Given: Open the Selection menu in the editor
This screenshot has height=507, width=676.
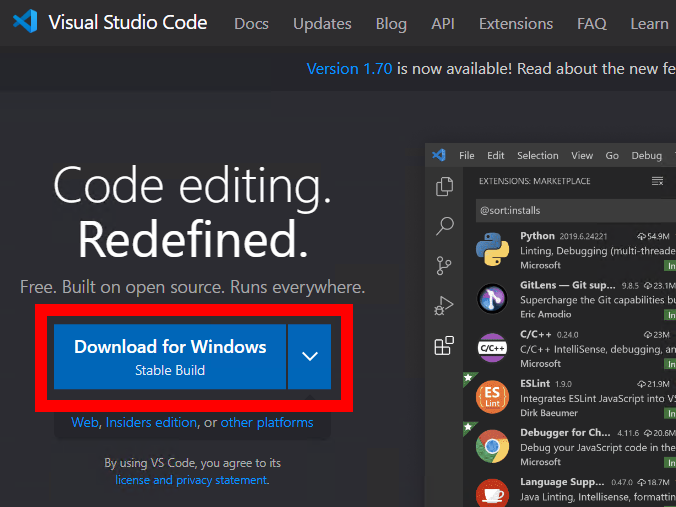Looking at the screenshot, I should point(538,155).
